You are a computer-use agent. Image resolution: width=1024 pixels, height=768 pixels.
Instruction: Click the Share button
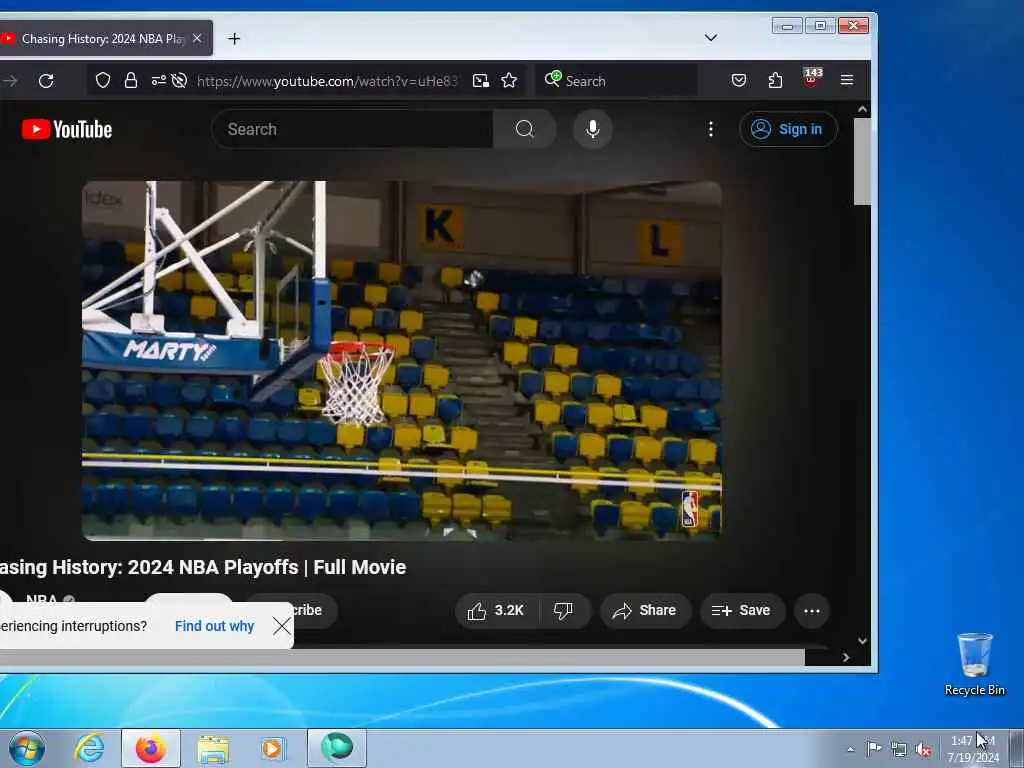pos(645,611)
